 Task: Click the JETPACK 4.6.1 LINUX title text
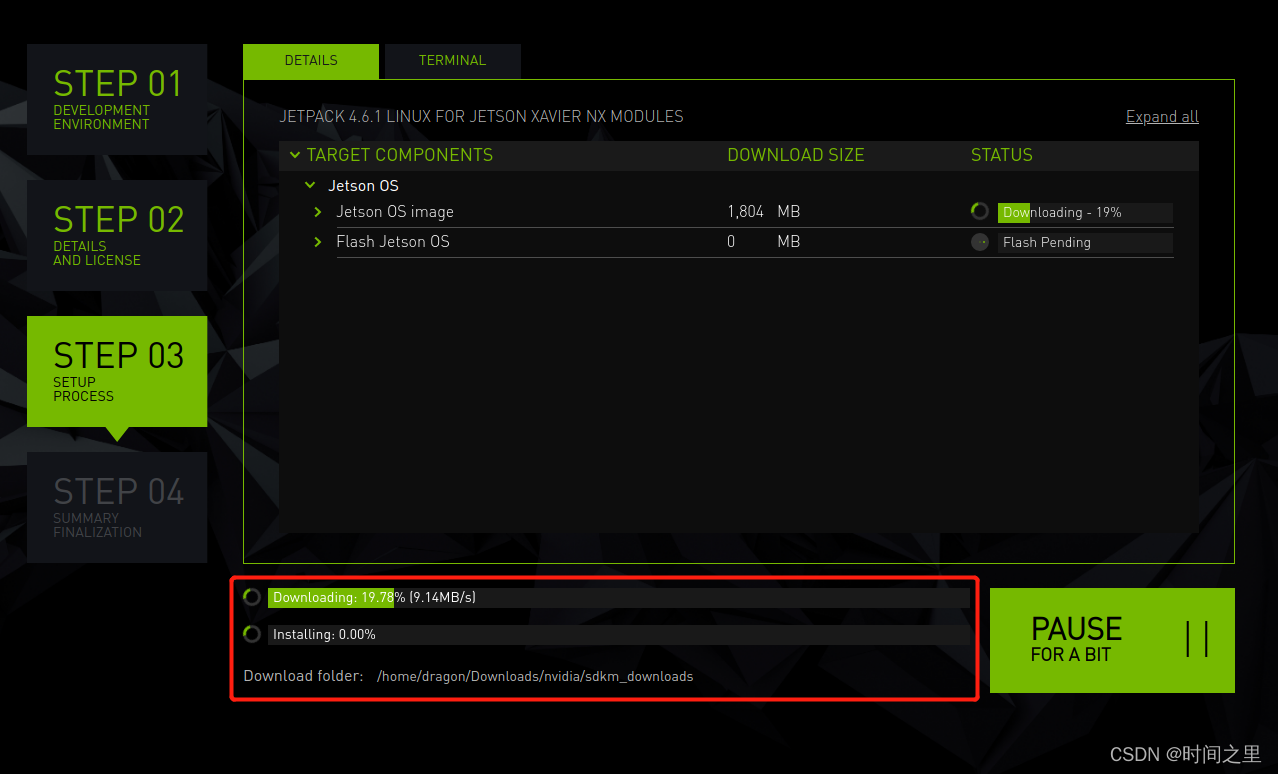coord(481,117)
